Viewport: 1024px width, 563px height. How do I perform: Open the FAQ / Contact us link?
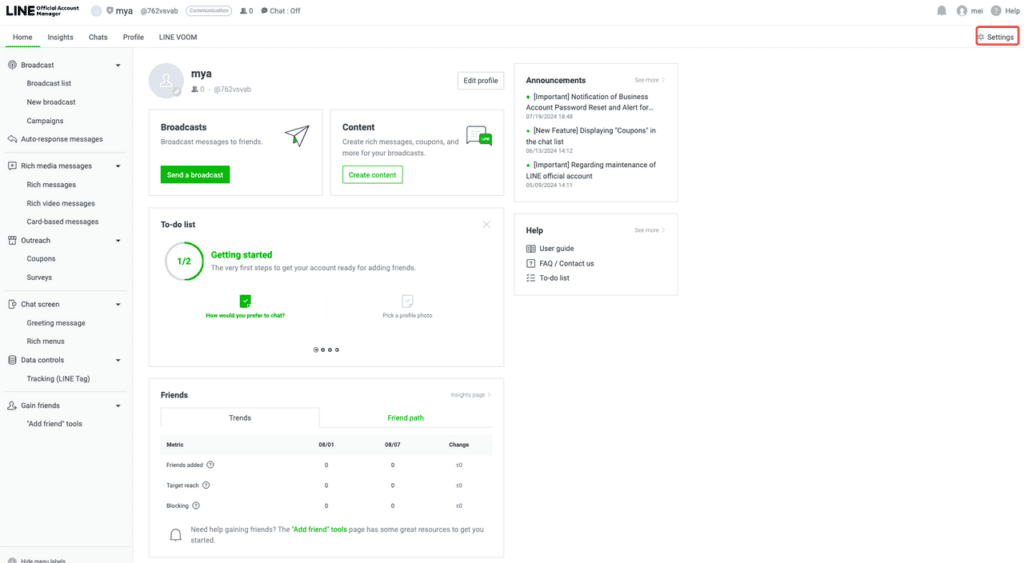click(566, 264)
